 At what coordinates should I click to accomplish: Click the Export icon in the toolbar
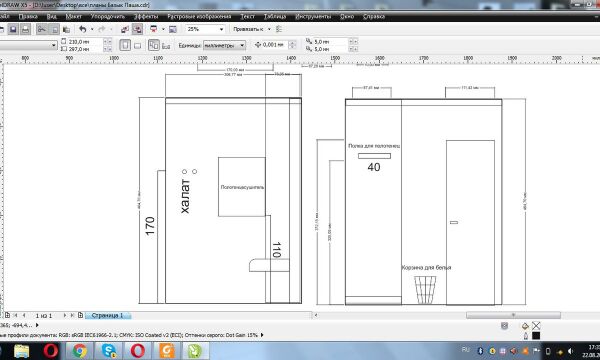pos(137,29)
